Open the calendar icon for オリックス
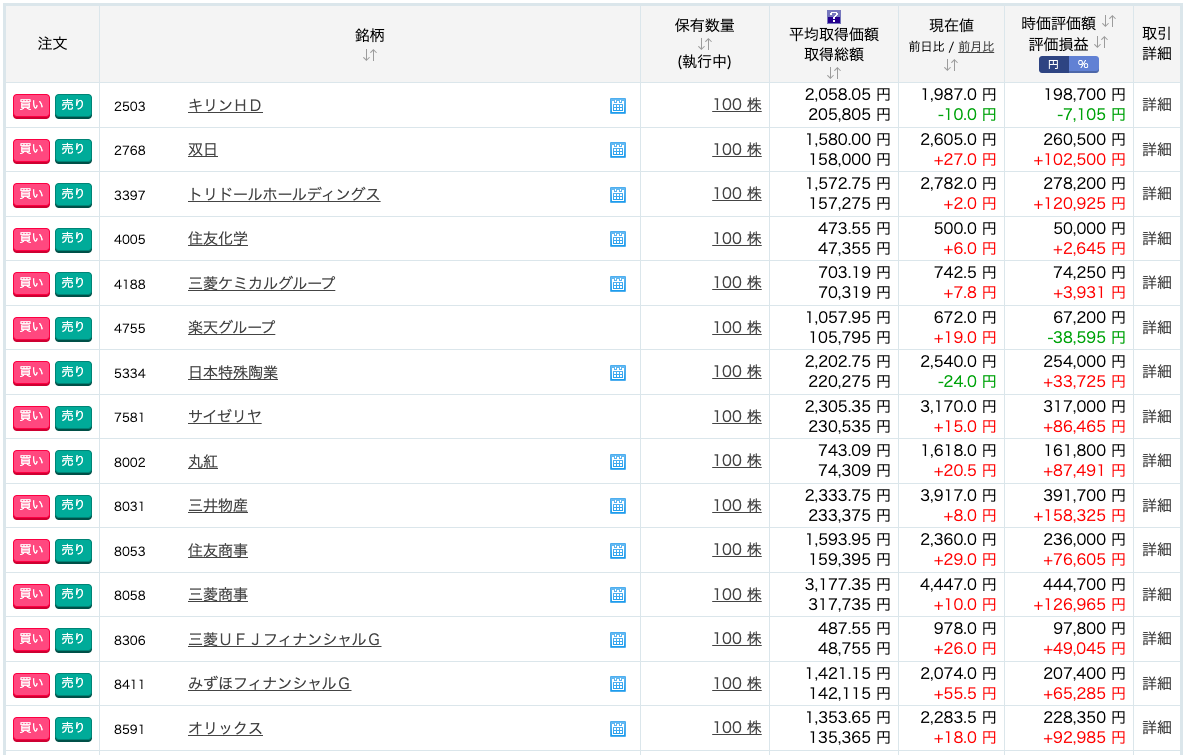 pyautogui.click(x=617, y=729)
